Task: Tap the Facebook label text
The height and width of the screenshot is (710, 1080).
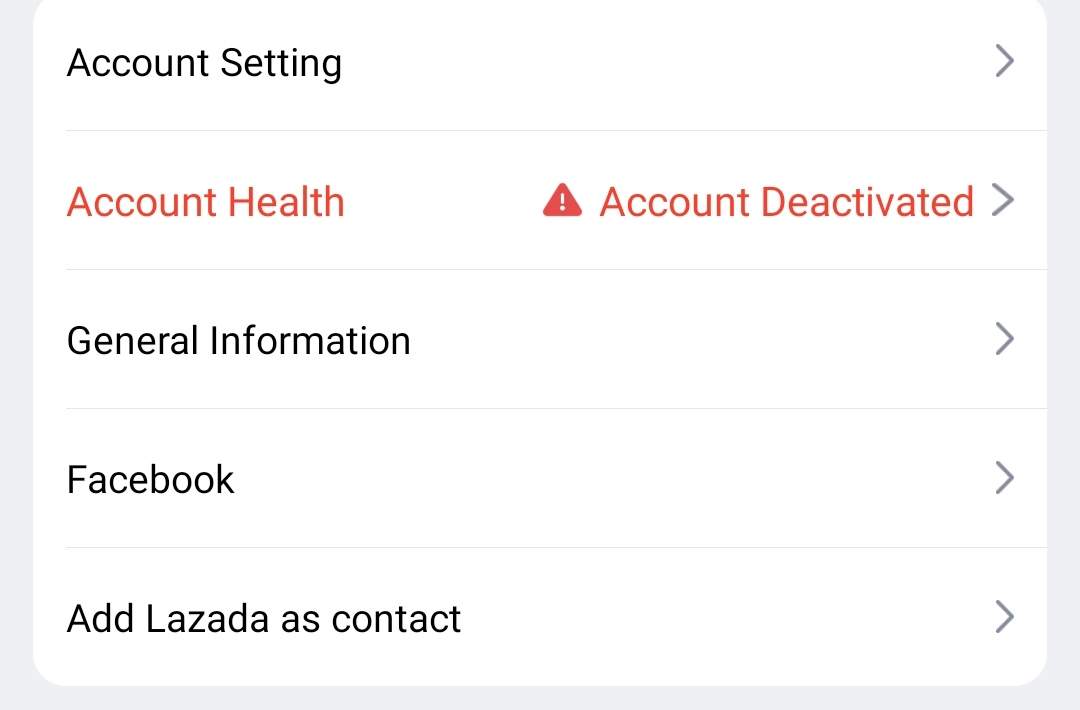Action: pos(150,479)
